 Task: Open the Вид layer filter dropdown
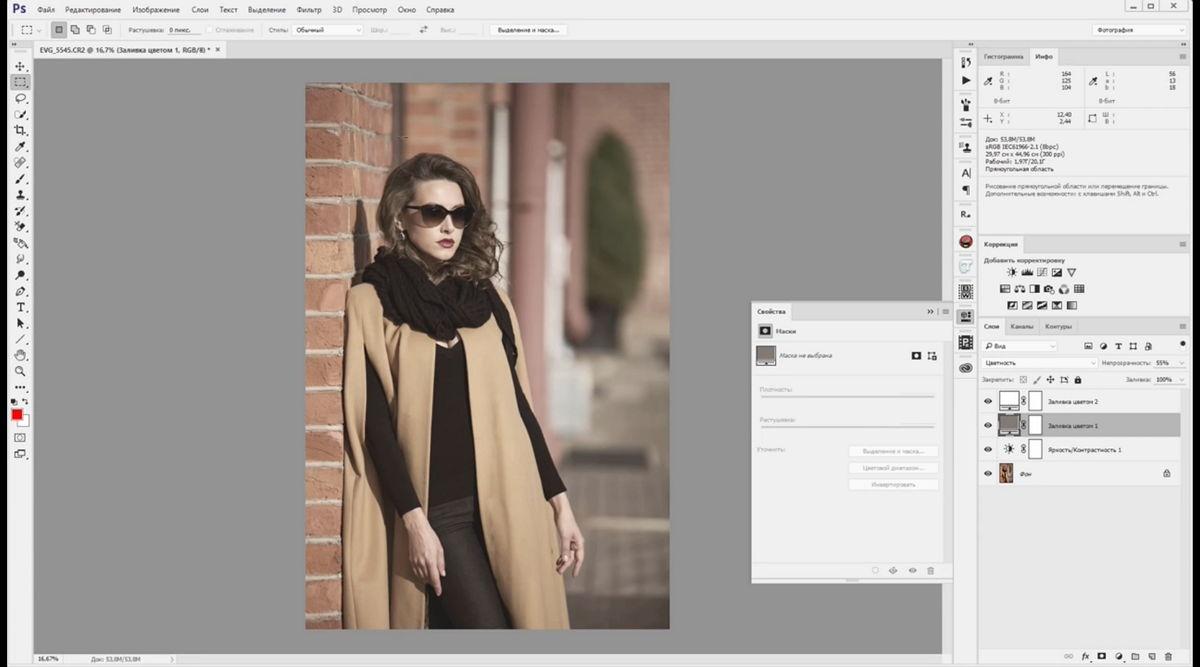click(1019, 346)
